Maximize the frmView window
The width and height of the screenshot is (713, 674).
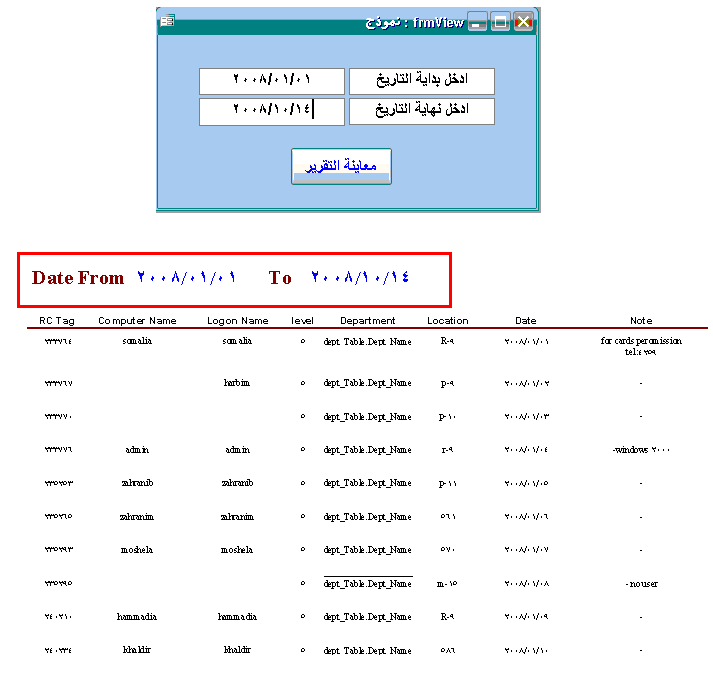[x=500, y=22]
